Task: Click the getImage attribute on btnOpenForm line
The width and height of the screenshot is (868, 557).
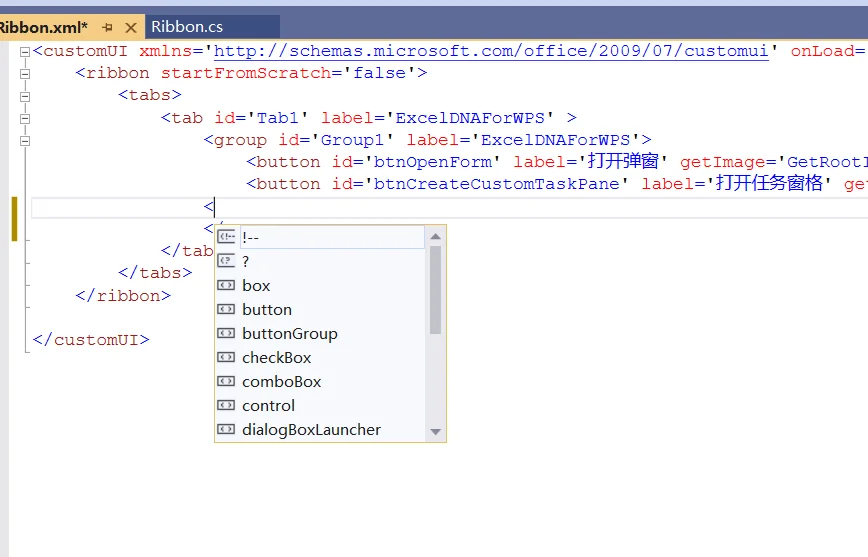Action: point(723,162)
